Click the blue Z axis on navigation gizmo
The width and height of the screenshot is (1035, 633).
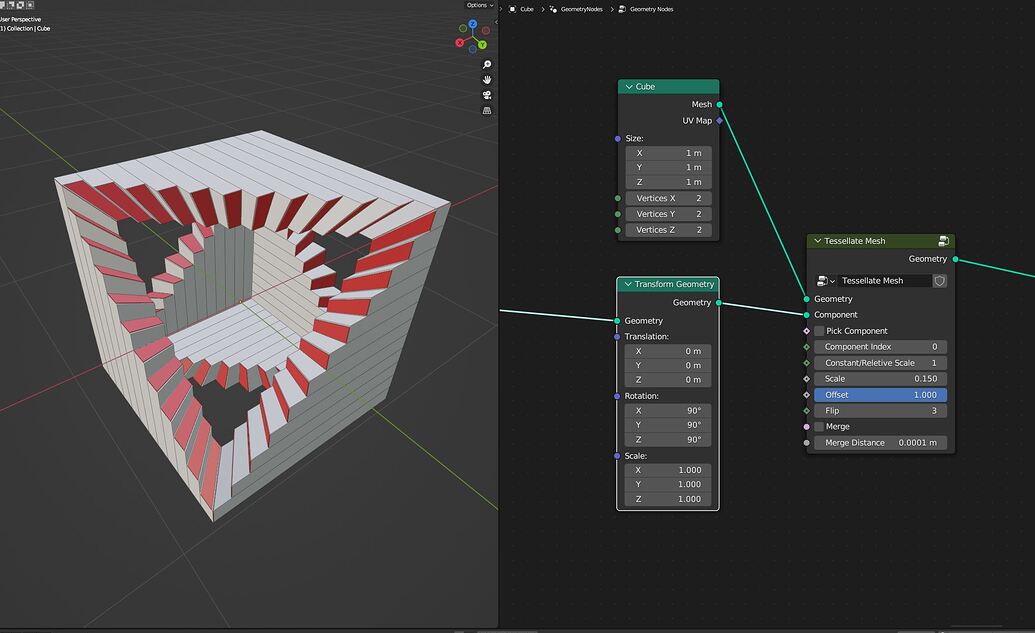473,24
